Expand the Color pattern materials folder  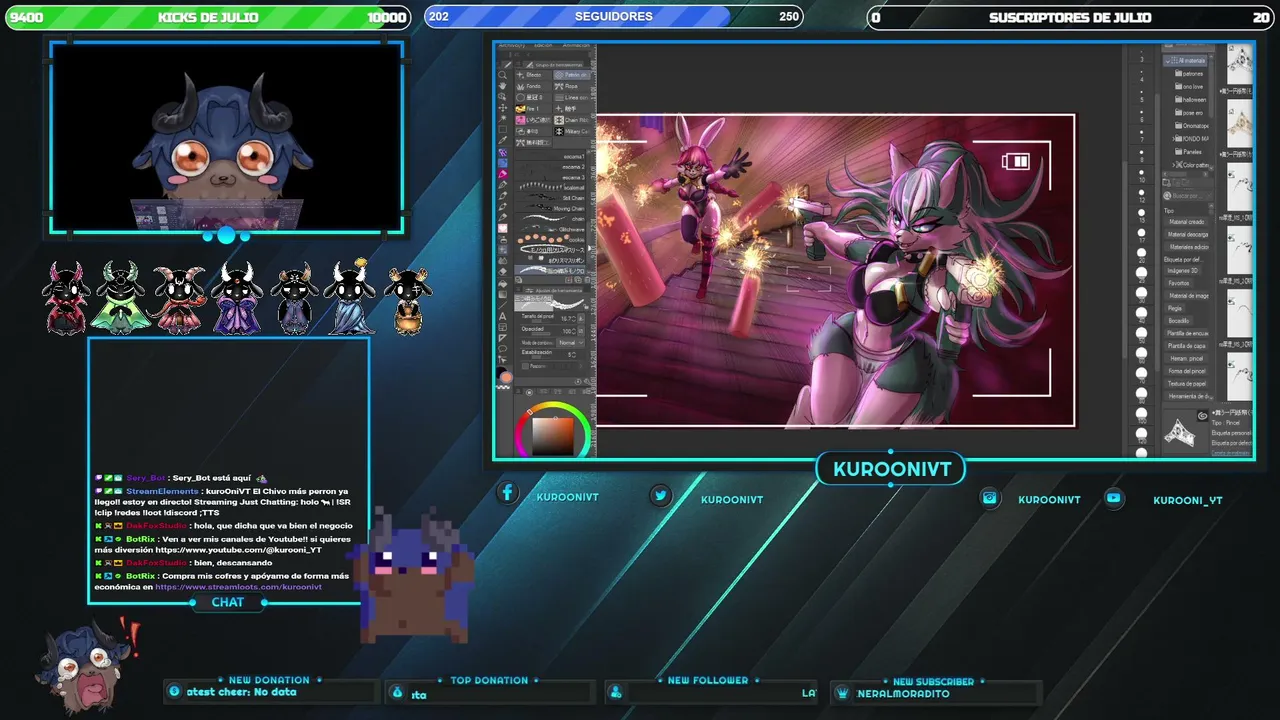pos(1176,165)
